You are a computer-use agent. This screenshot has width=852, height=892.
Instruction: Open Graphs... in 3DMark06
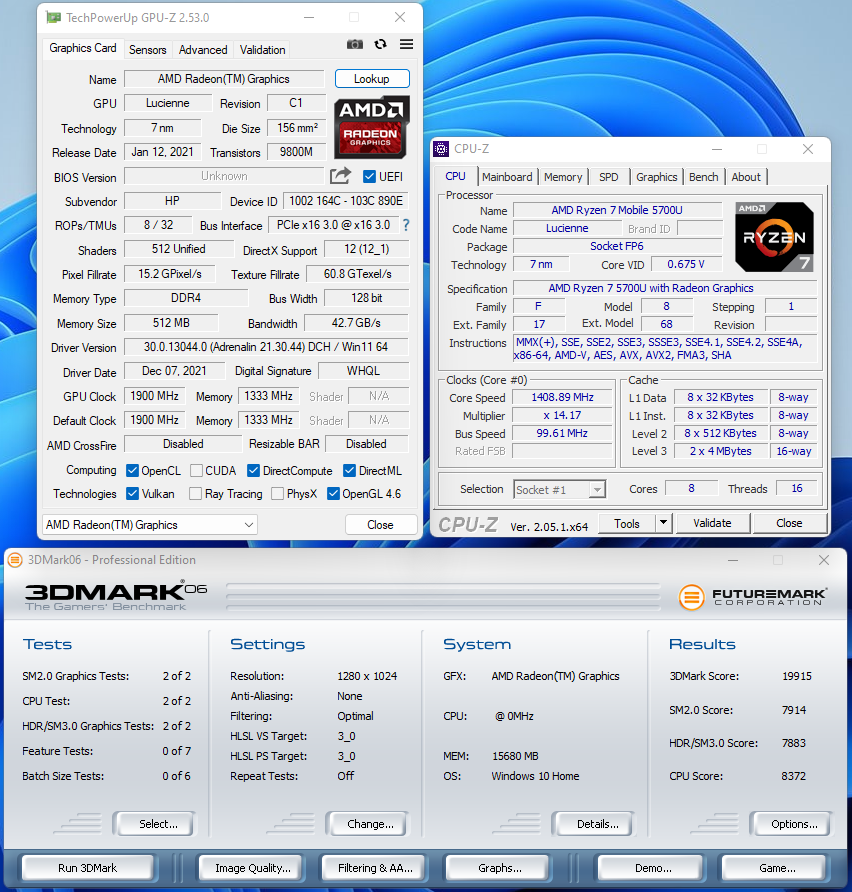coord(498,868)
